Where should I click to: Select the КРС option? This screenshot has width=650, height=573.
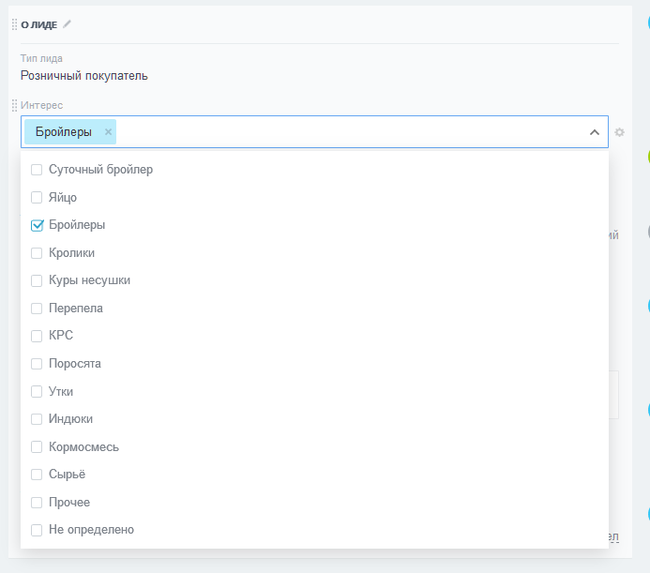37,336
